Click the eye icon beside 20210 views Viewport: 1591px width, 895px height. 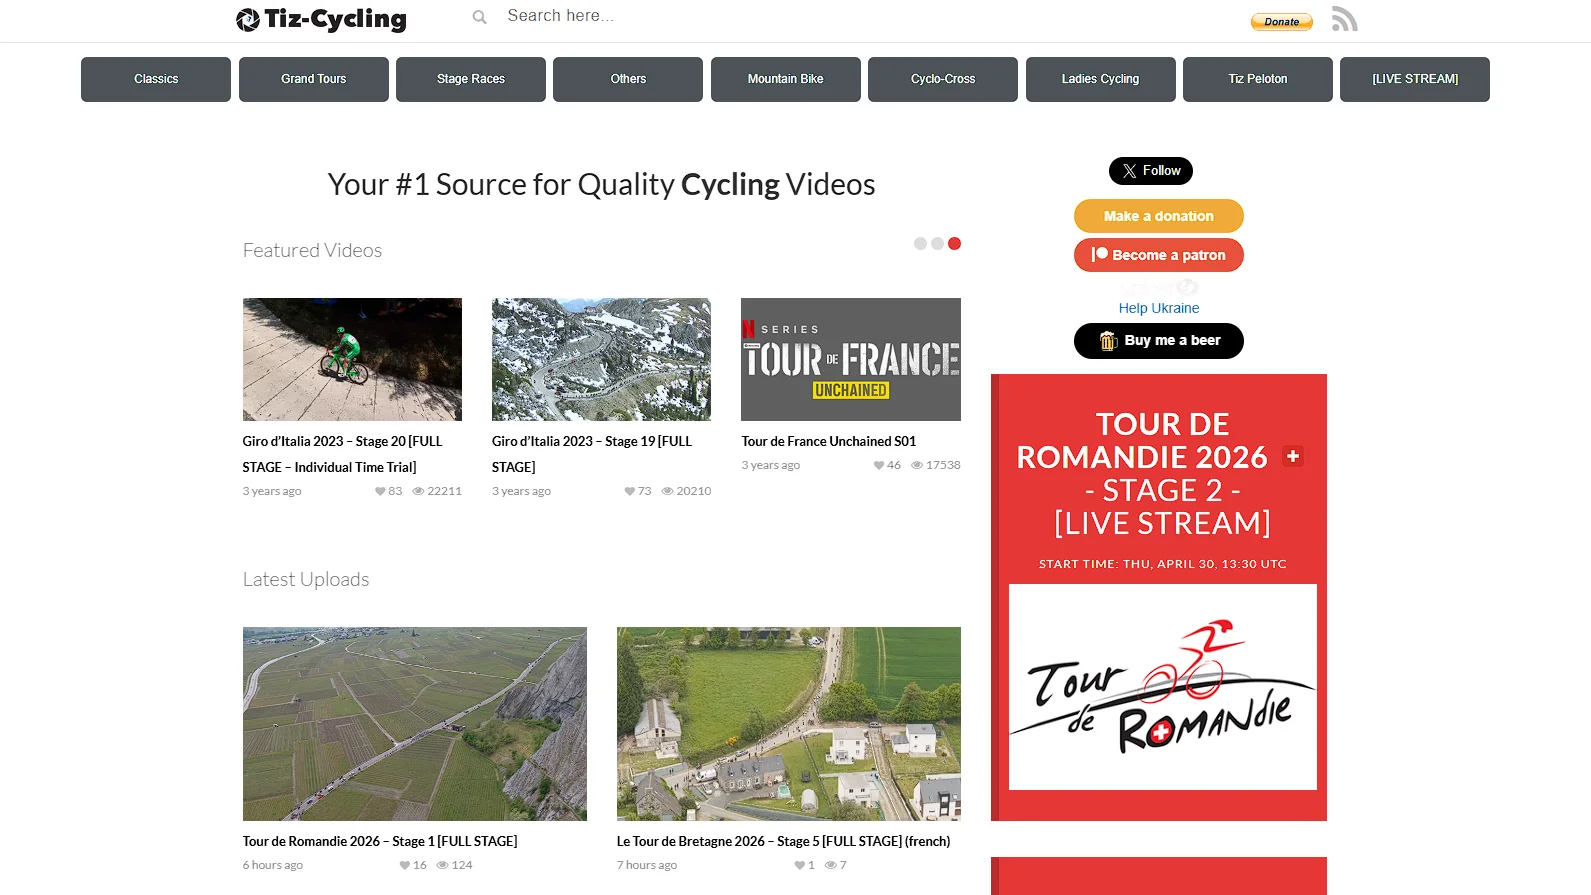click(x=667, y=491)
